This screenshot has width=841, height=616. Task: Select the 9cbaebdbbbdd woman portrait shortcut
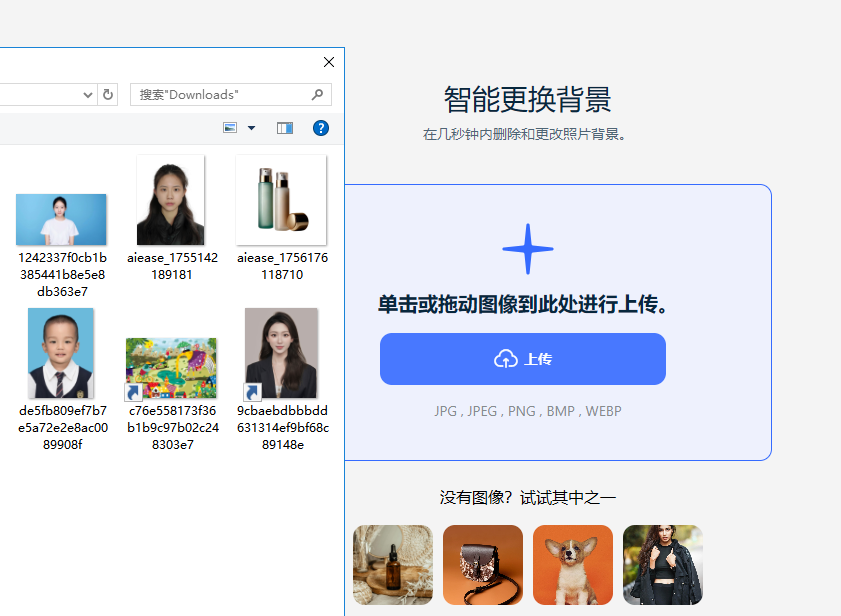(281, 354)
